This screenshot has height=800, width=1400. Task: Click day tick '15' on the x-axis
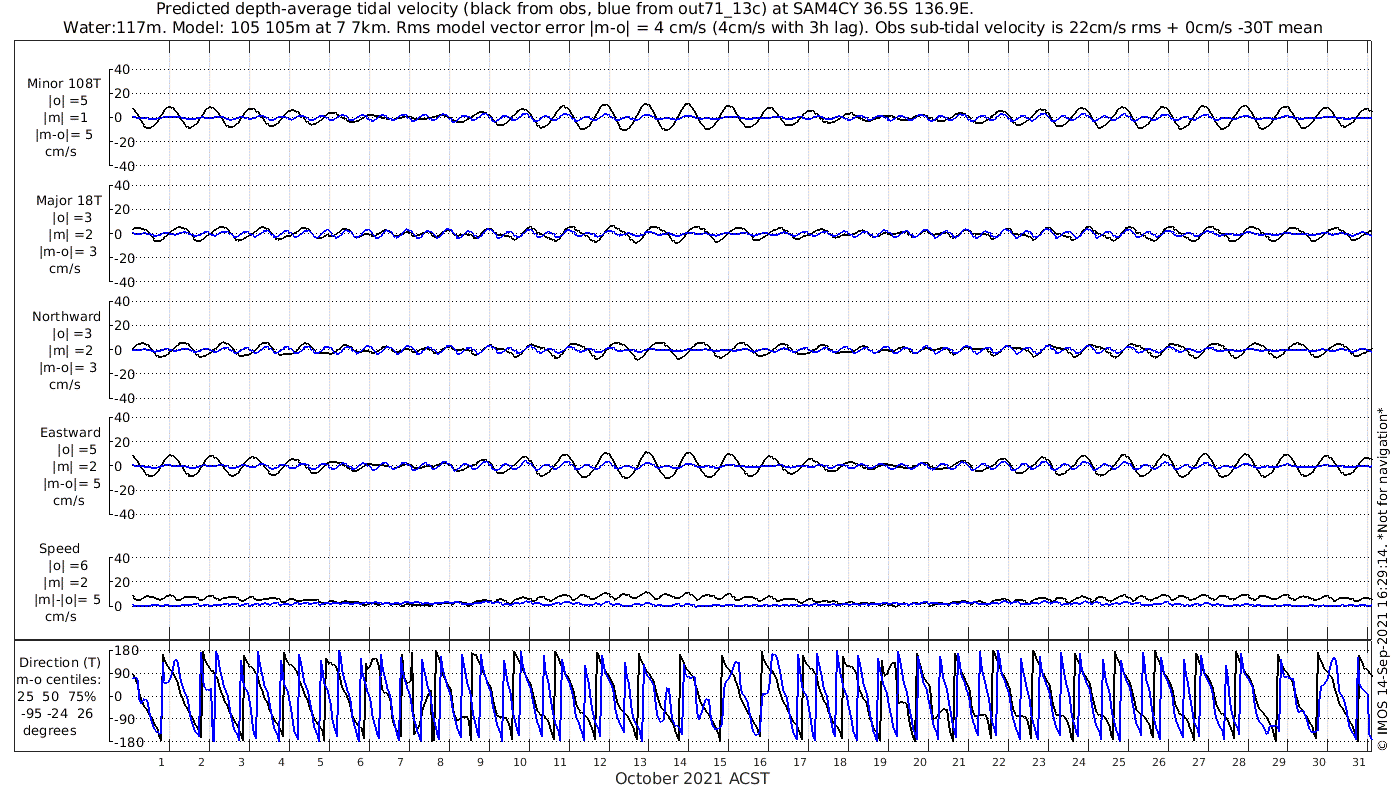(719, 762)
